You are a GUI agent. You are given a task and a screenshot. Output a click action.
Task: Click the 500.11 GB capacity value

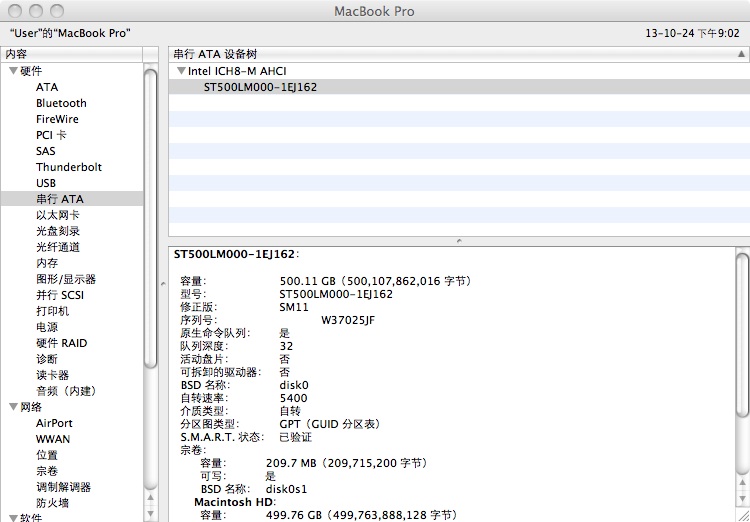(x=375, y=281)
